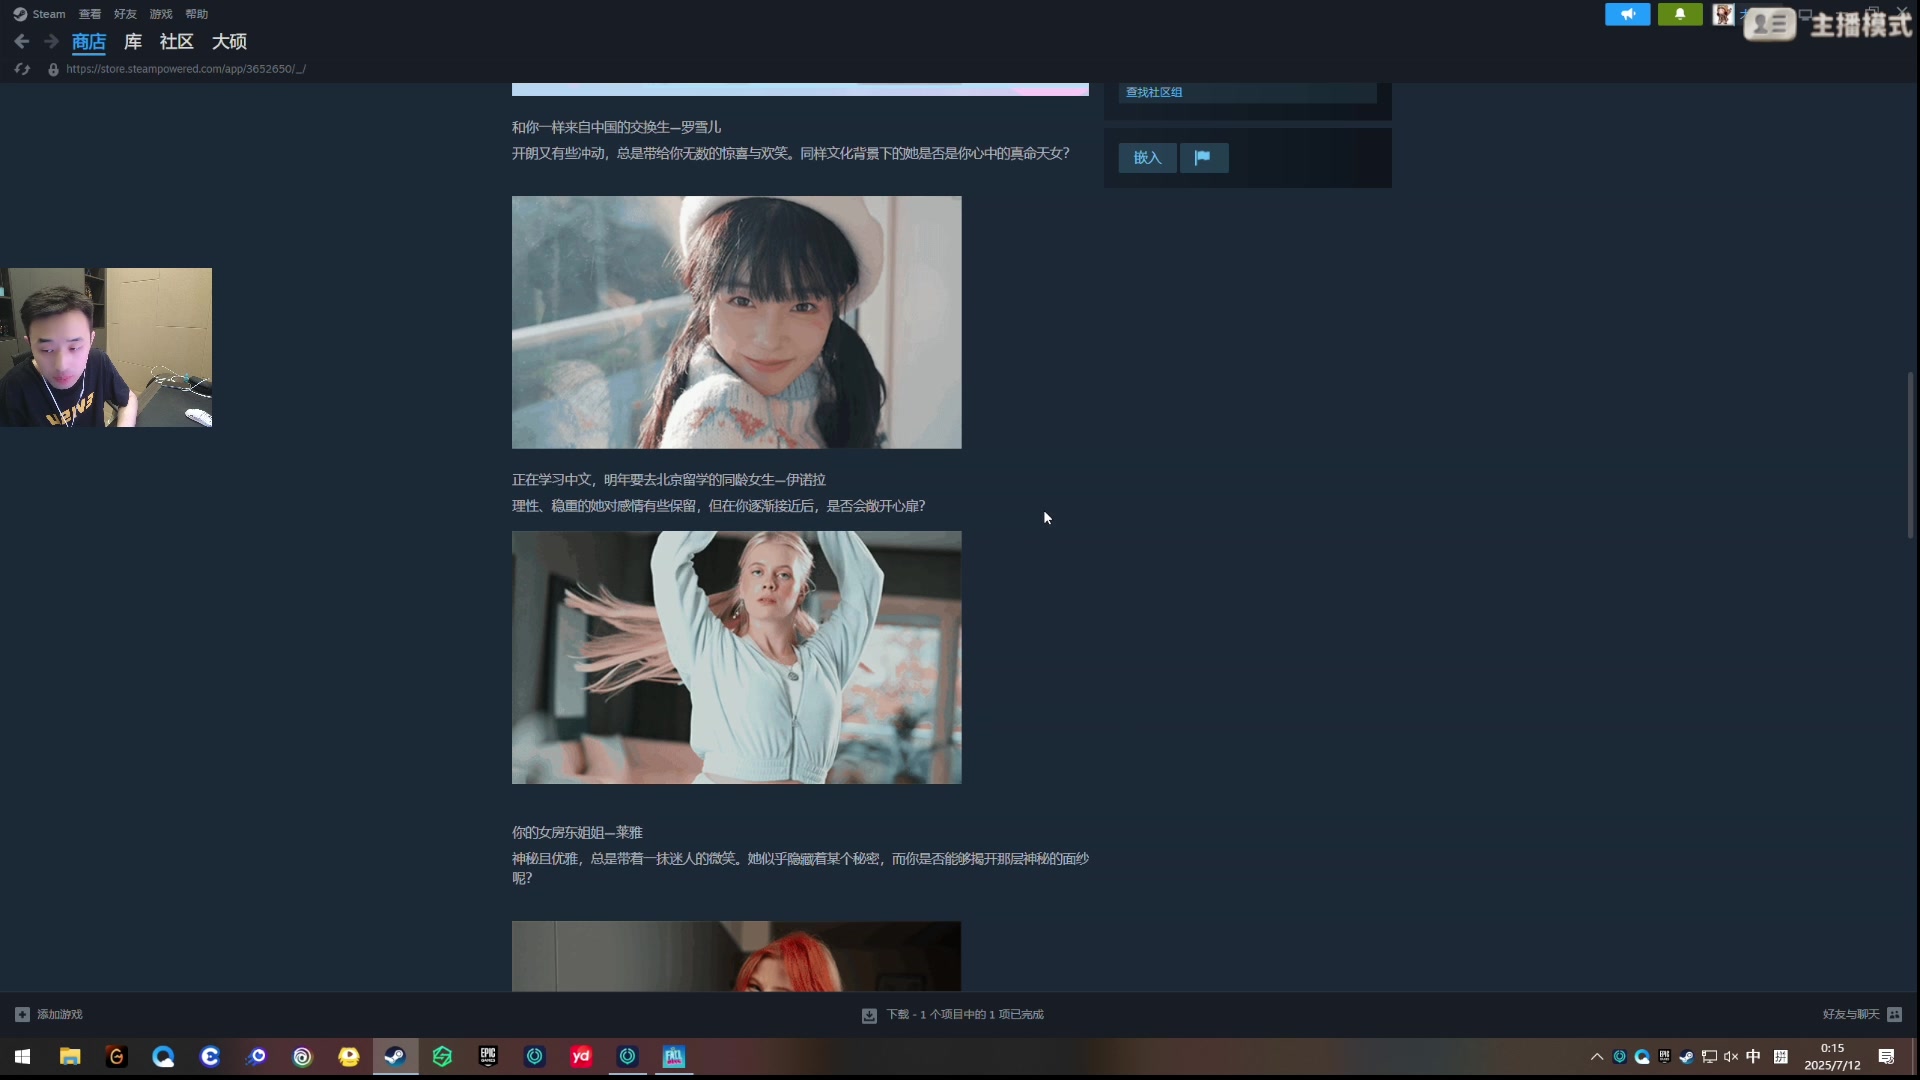Open the girl in white beret image
1920x1080 pixels.
737,322
